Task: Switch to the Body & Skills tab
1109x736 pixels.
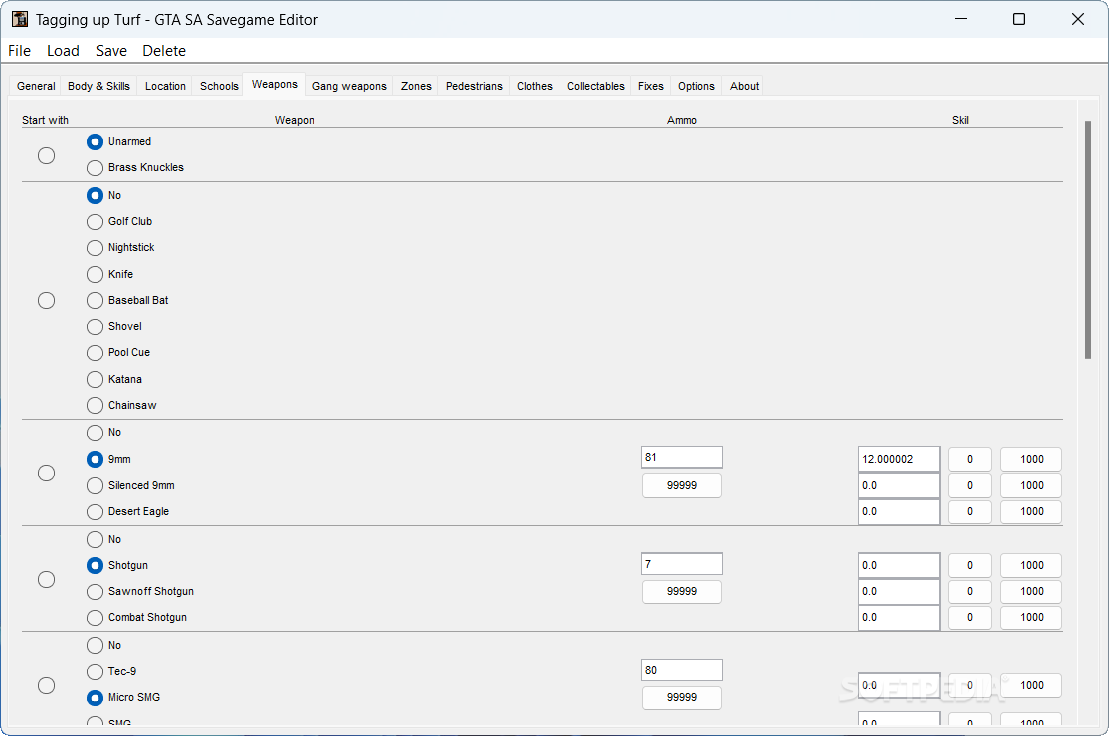Action: pos(99,86)
